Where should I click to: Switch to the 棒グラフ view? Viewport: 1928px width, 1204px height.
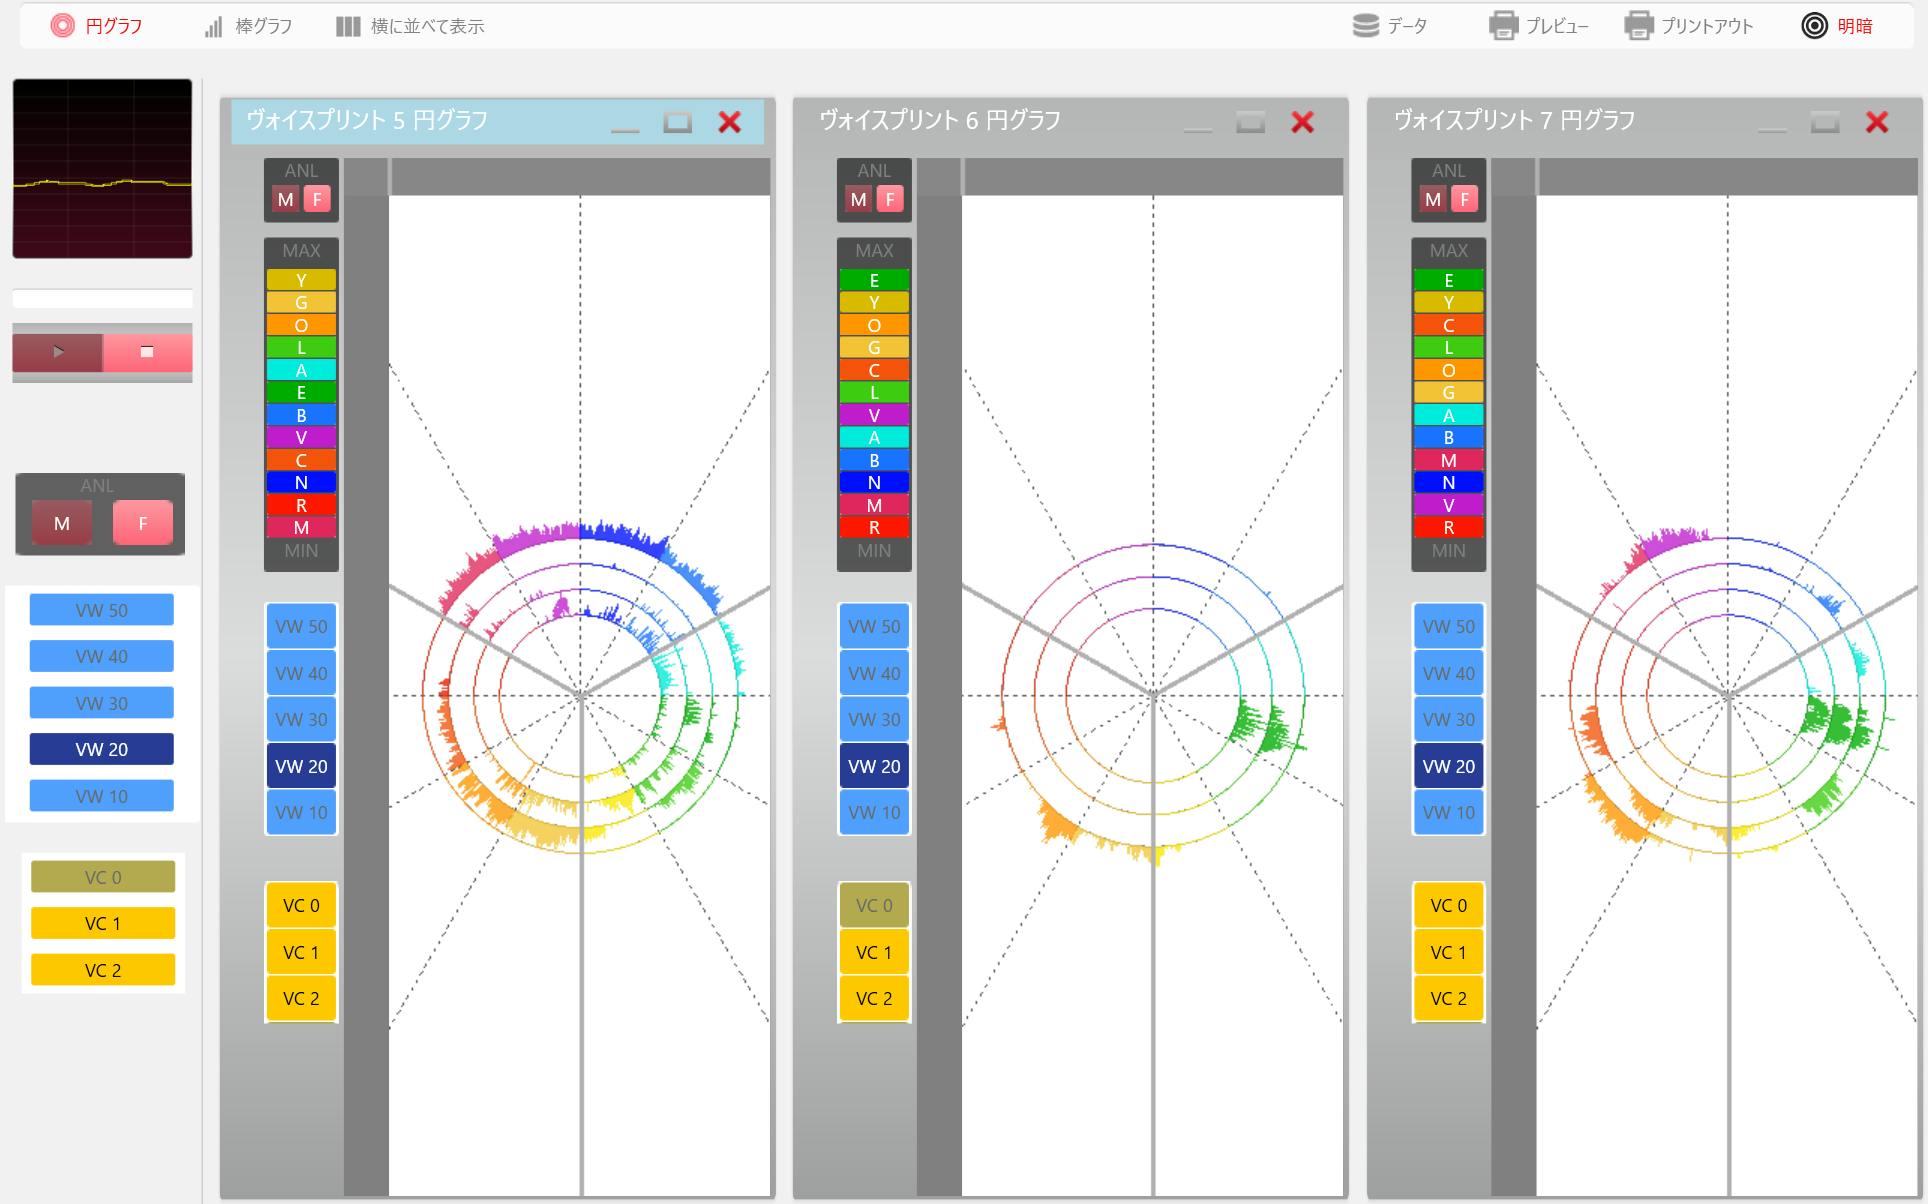pyautogui.click(x=248, y=26)
